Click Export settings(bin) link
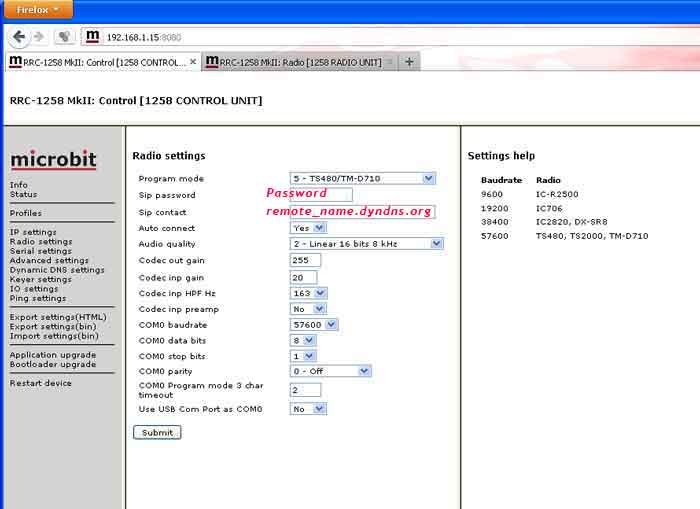Viewport: 700px width, 509px height. click(53, 326)
